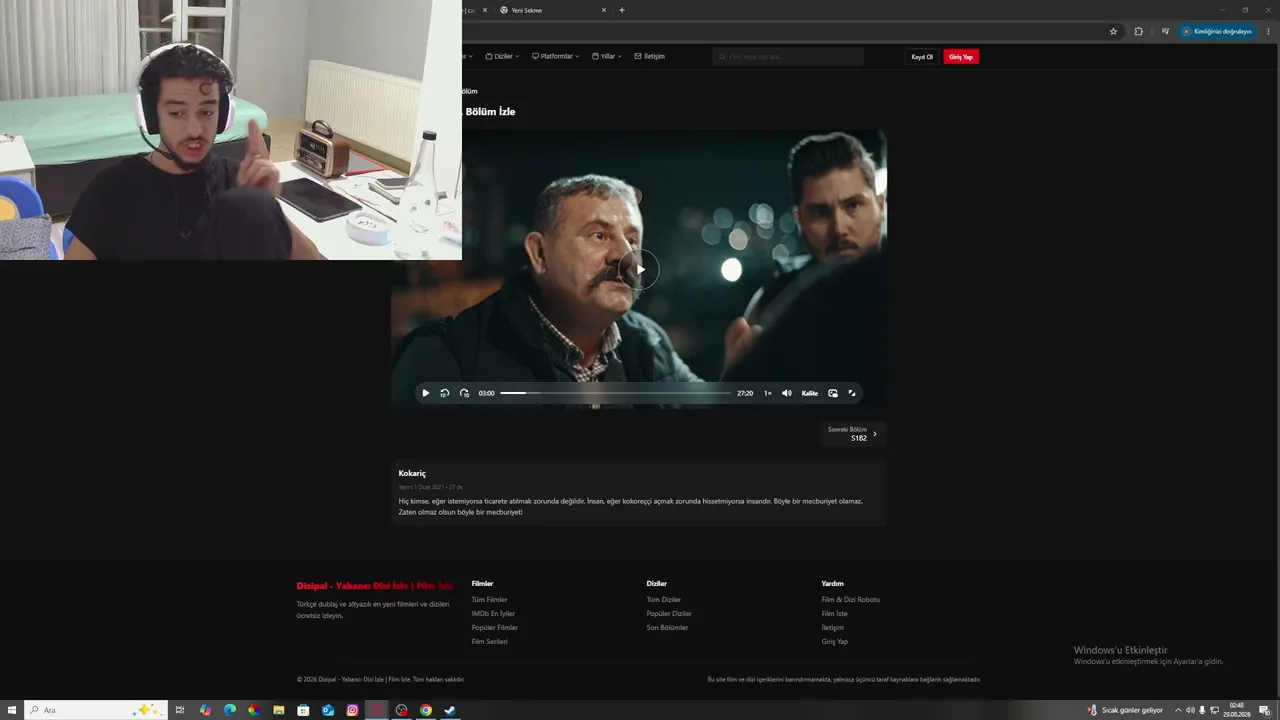1280x720 pixels.
Task: Click the video progress bar
Action: (x=615, y=393)
